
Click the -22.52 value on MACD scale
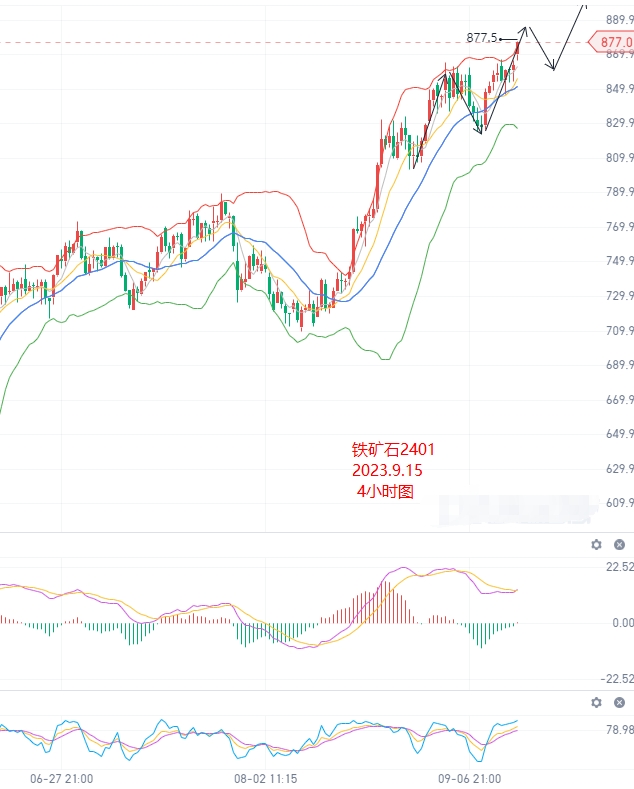[x=617, y=679]
